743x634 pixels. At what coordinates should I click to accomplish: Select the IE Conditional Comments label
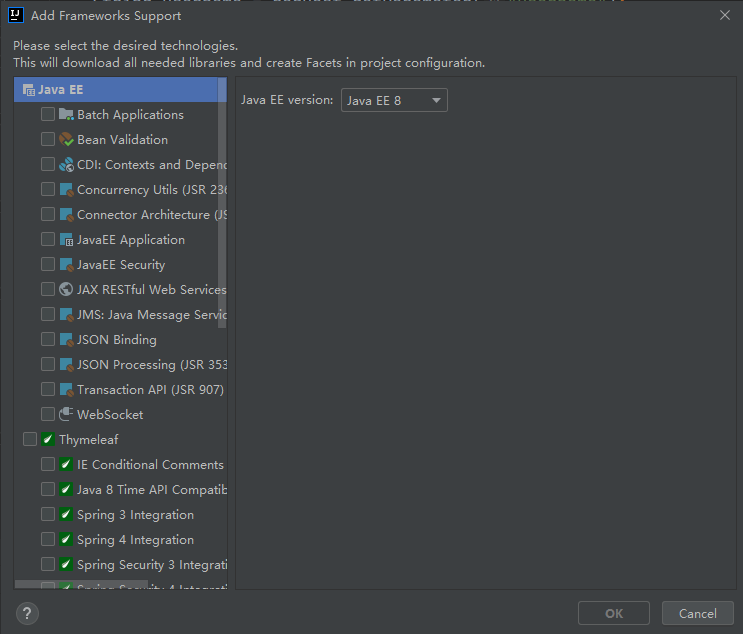coord(150,464)
